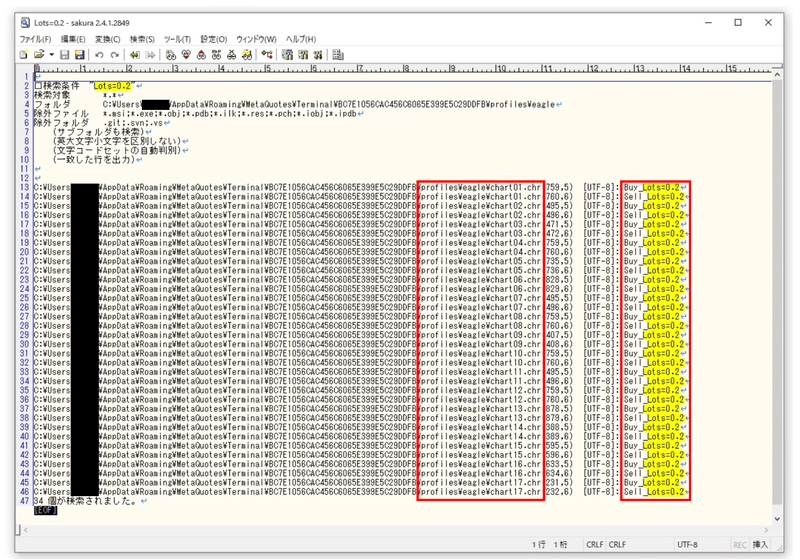Open the ウィンドウ(W) menu

(256, 39)
